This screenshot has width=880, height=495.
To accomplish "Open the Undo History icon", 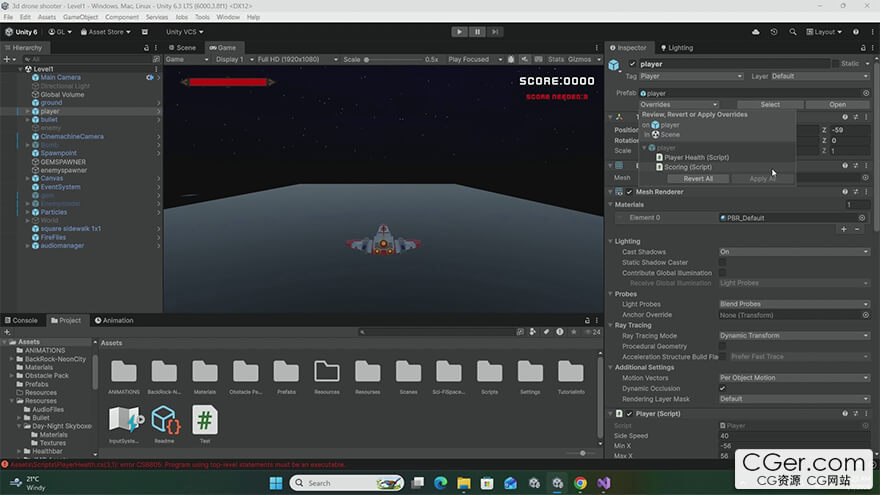I will (774, 32).
